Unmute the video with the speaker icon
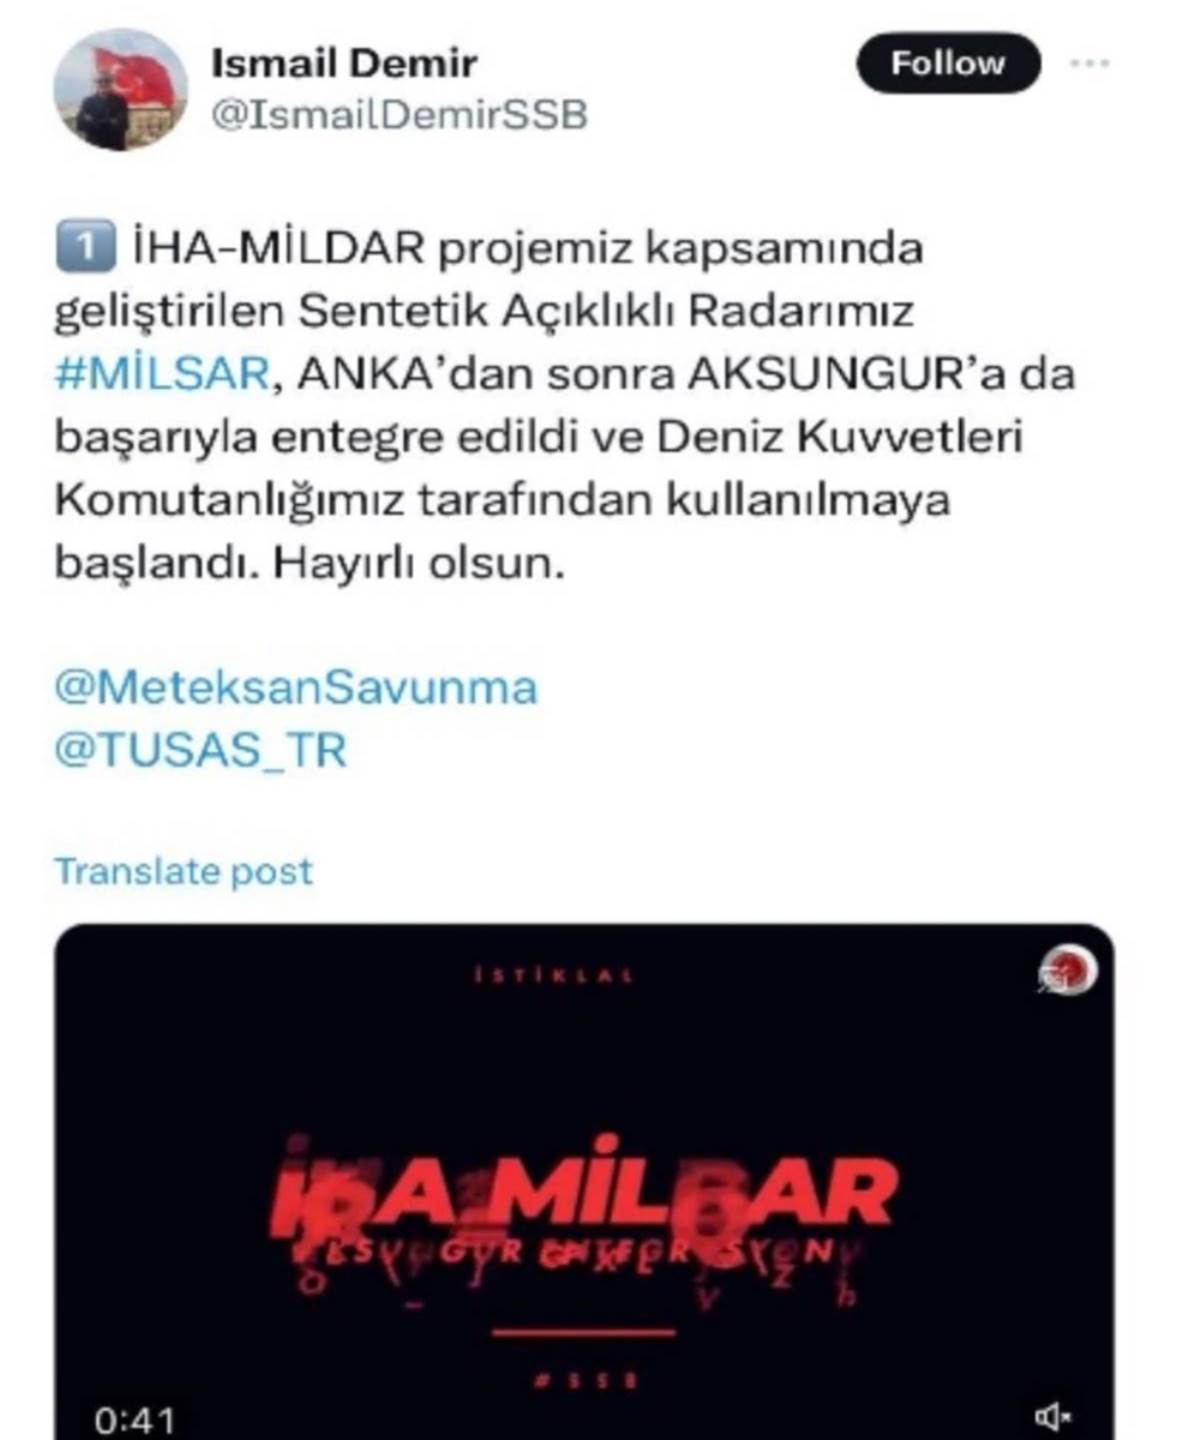Screen dimensions: 1200x1440 coord(1053,1415)
